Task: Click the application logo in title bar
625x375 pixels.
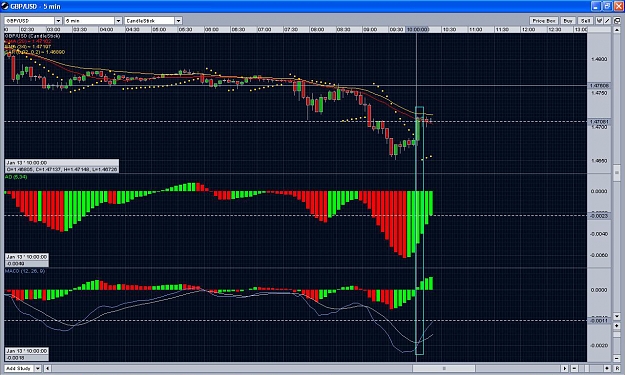Action: [5, 6]
